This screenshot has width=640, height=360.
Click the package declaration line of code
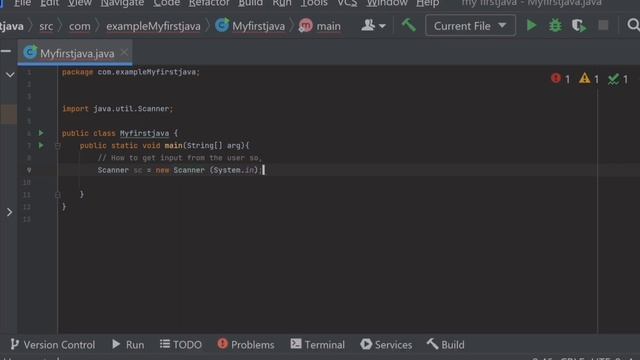pos(131,72)
